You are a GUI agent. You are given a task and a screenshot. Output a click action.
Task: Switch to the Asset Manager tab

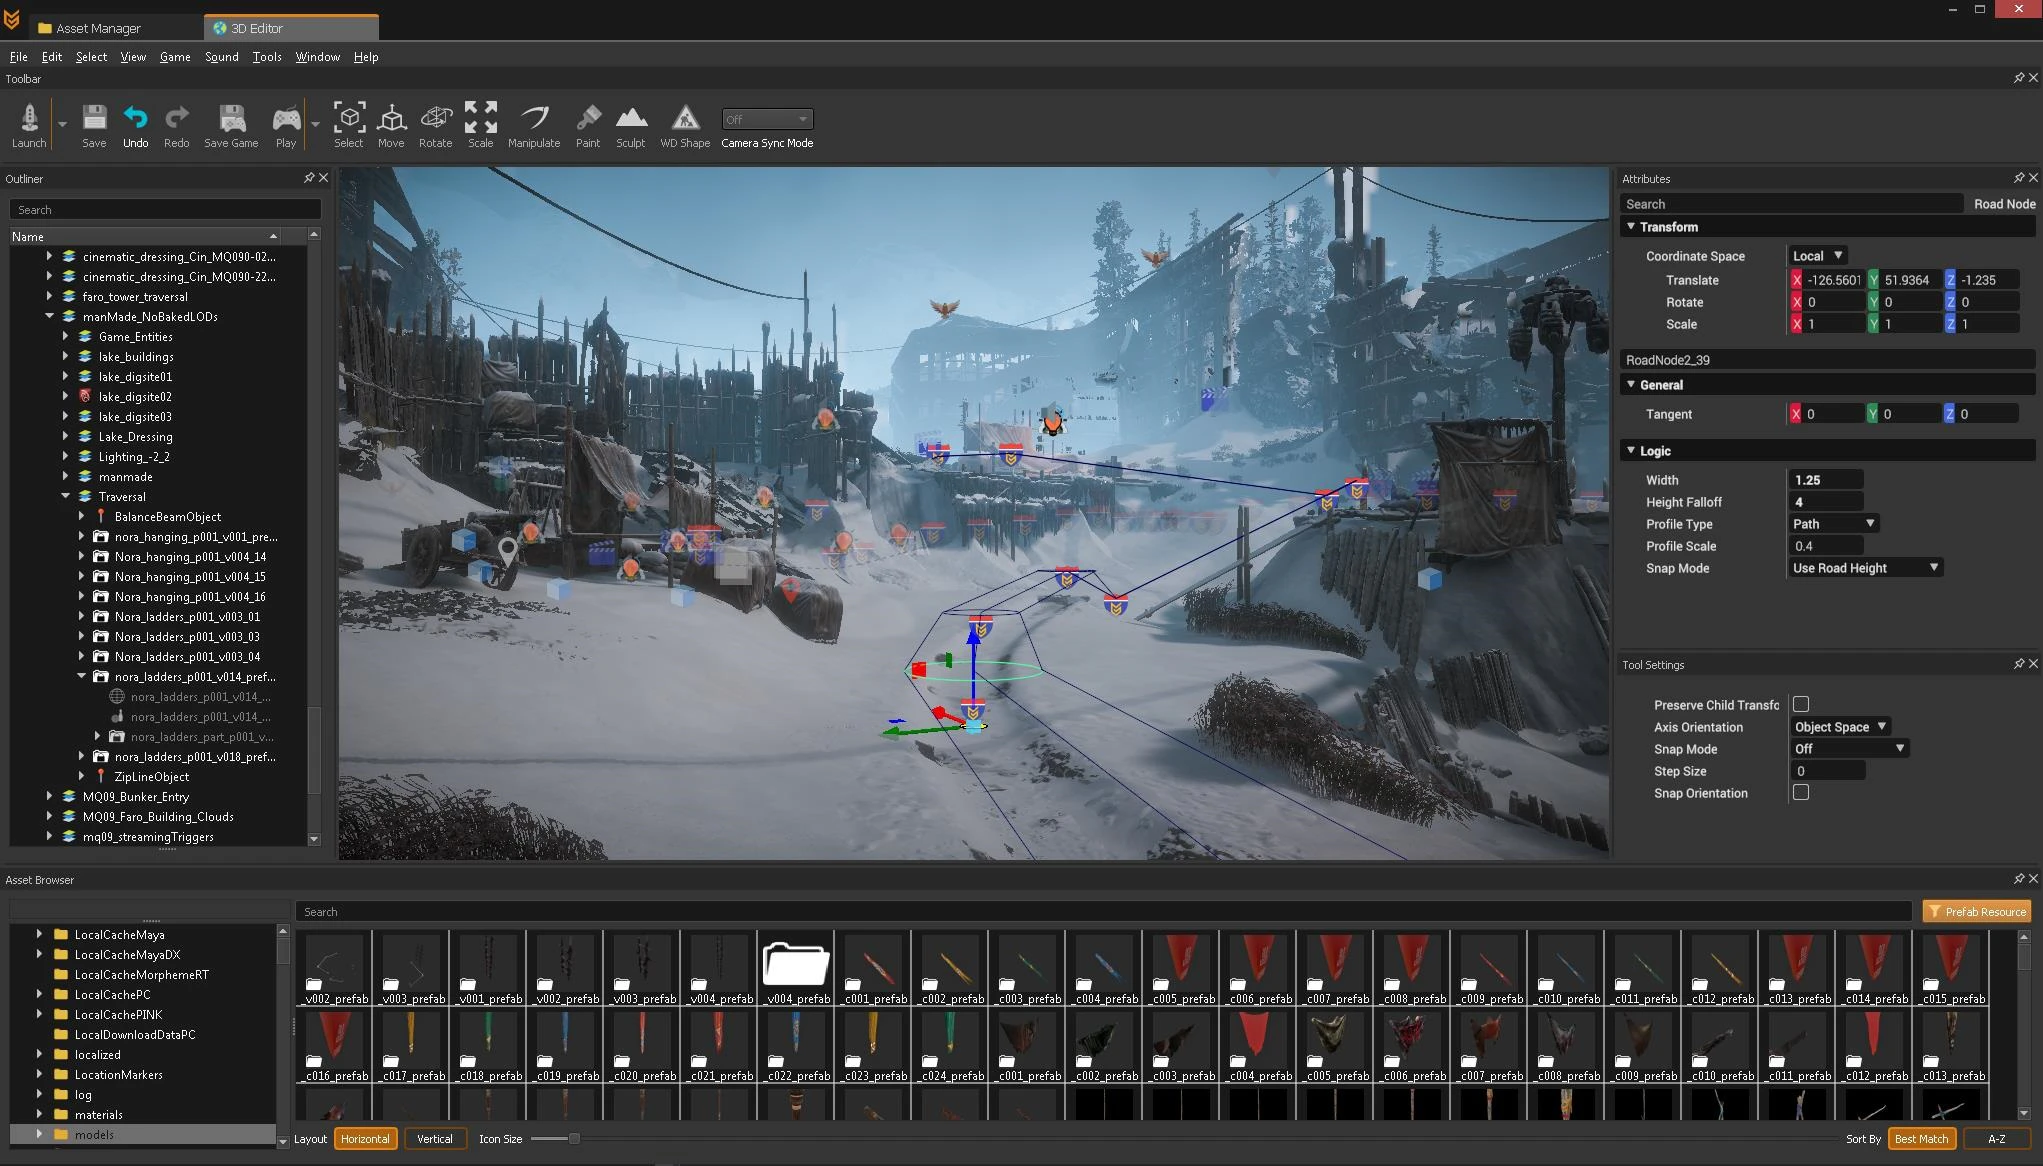[x=98, y=28]
